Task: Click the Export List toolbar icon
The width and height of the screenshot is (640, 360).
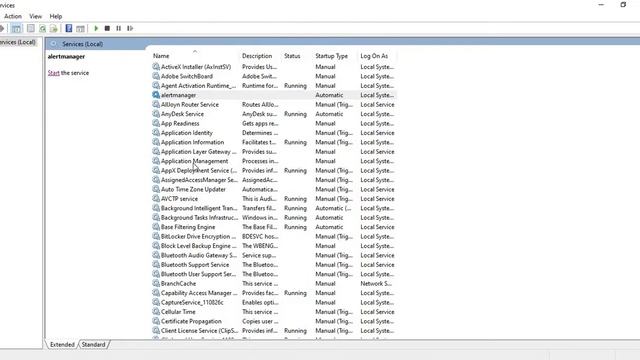Action: tap(53, 28)
